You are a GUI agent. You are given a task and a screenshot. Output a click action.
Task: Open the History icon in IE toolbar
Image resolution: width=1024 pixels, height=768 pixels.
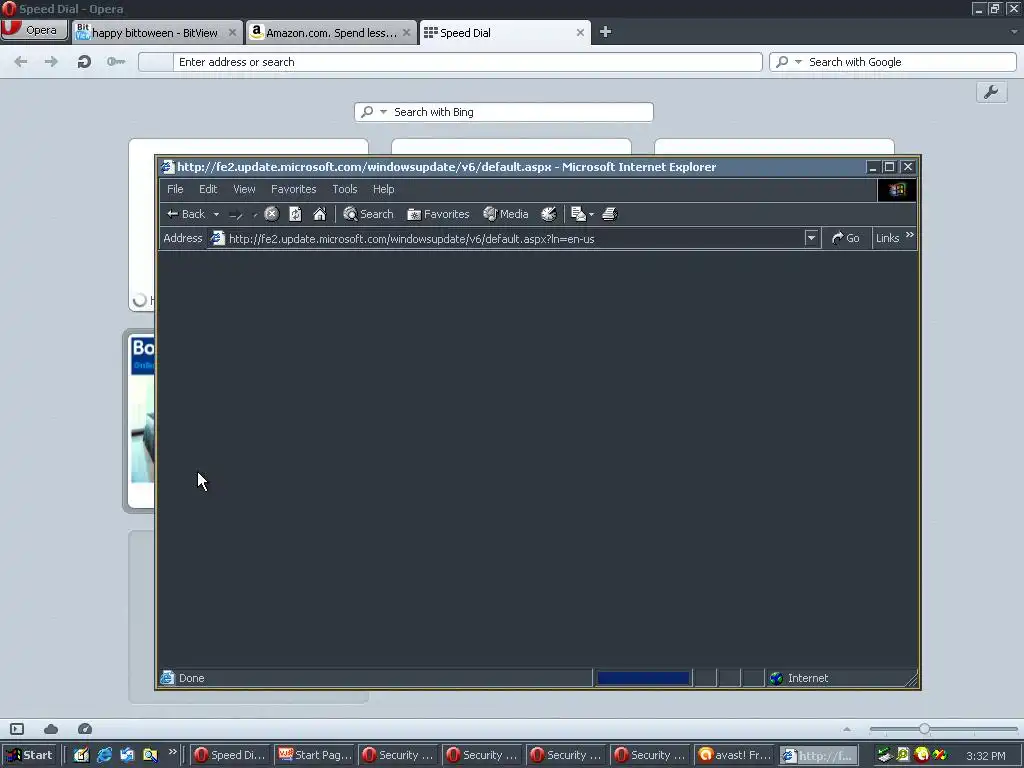pos(549,214)
